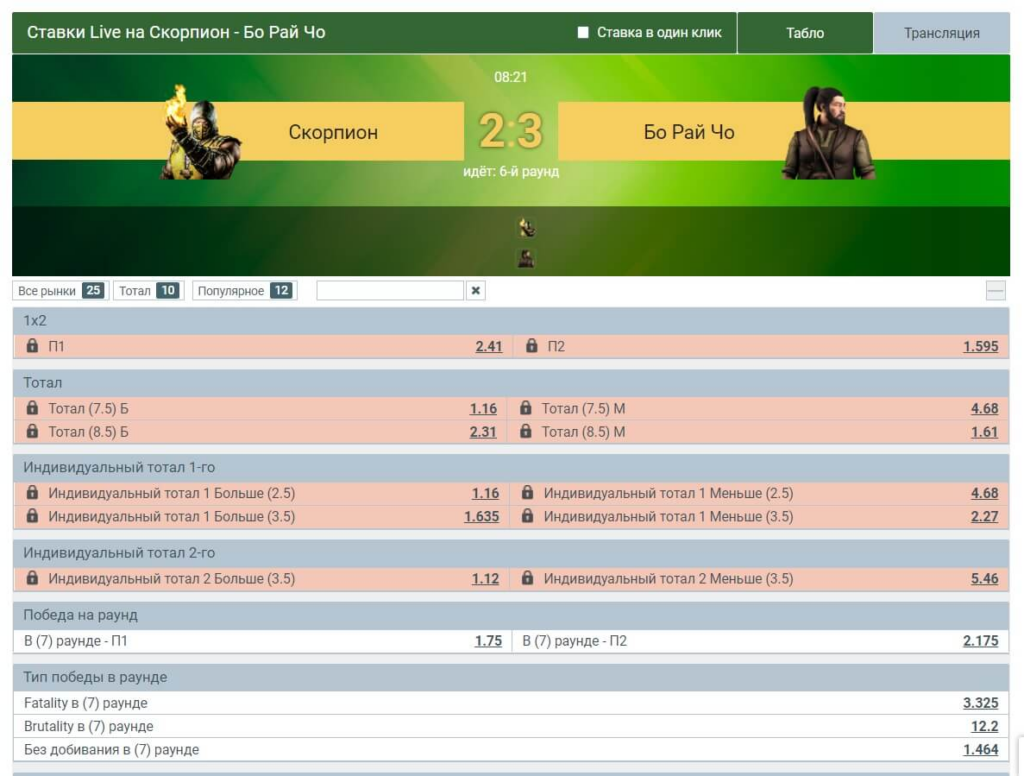Select Fatality в (7) раунде odds 3.325

[x=980, y=703]
